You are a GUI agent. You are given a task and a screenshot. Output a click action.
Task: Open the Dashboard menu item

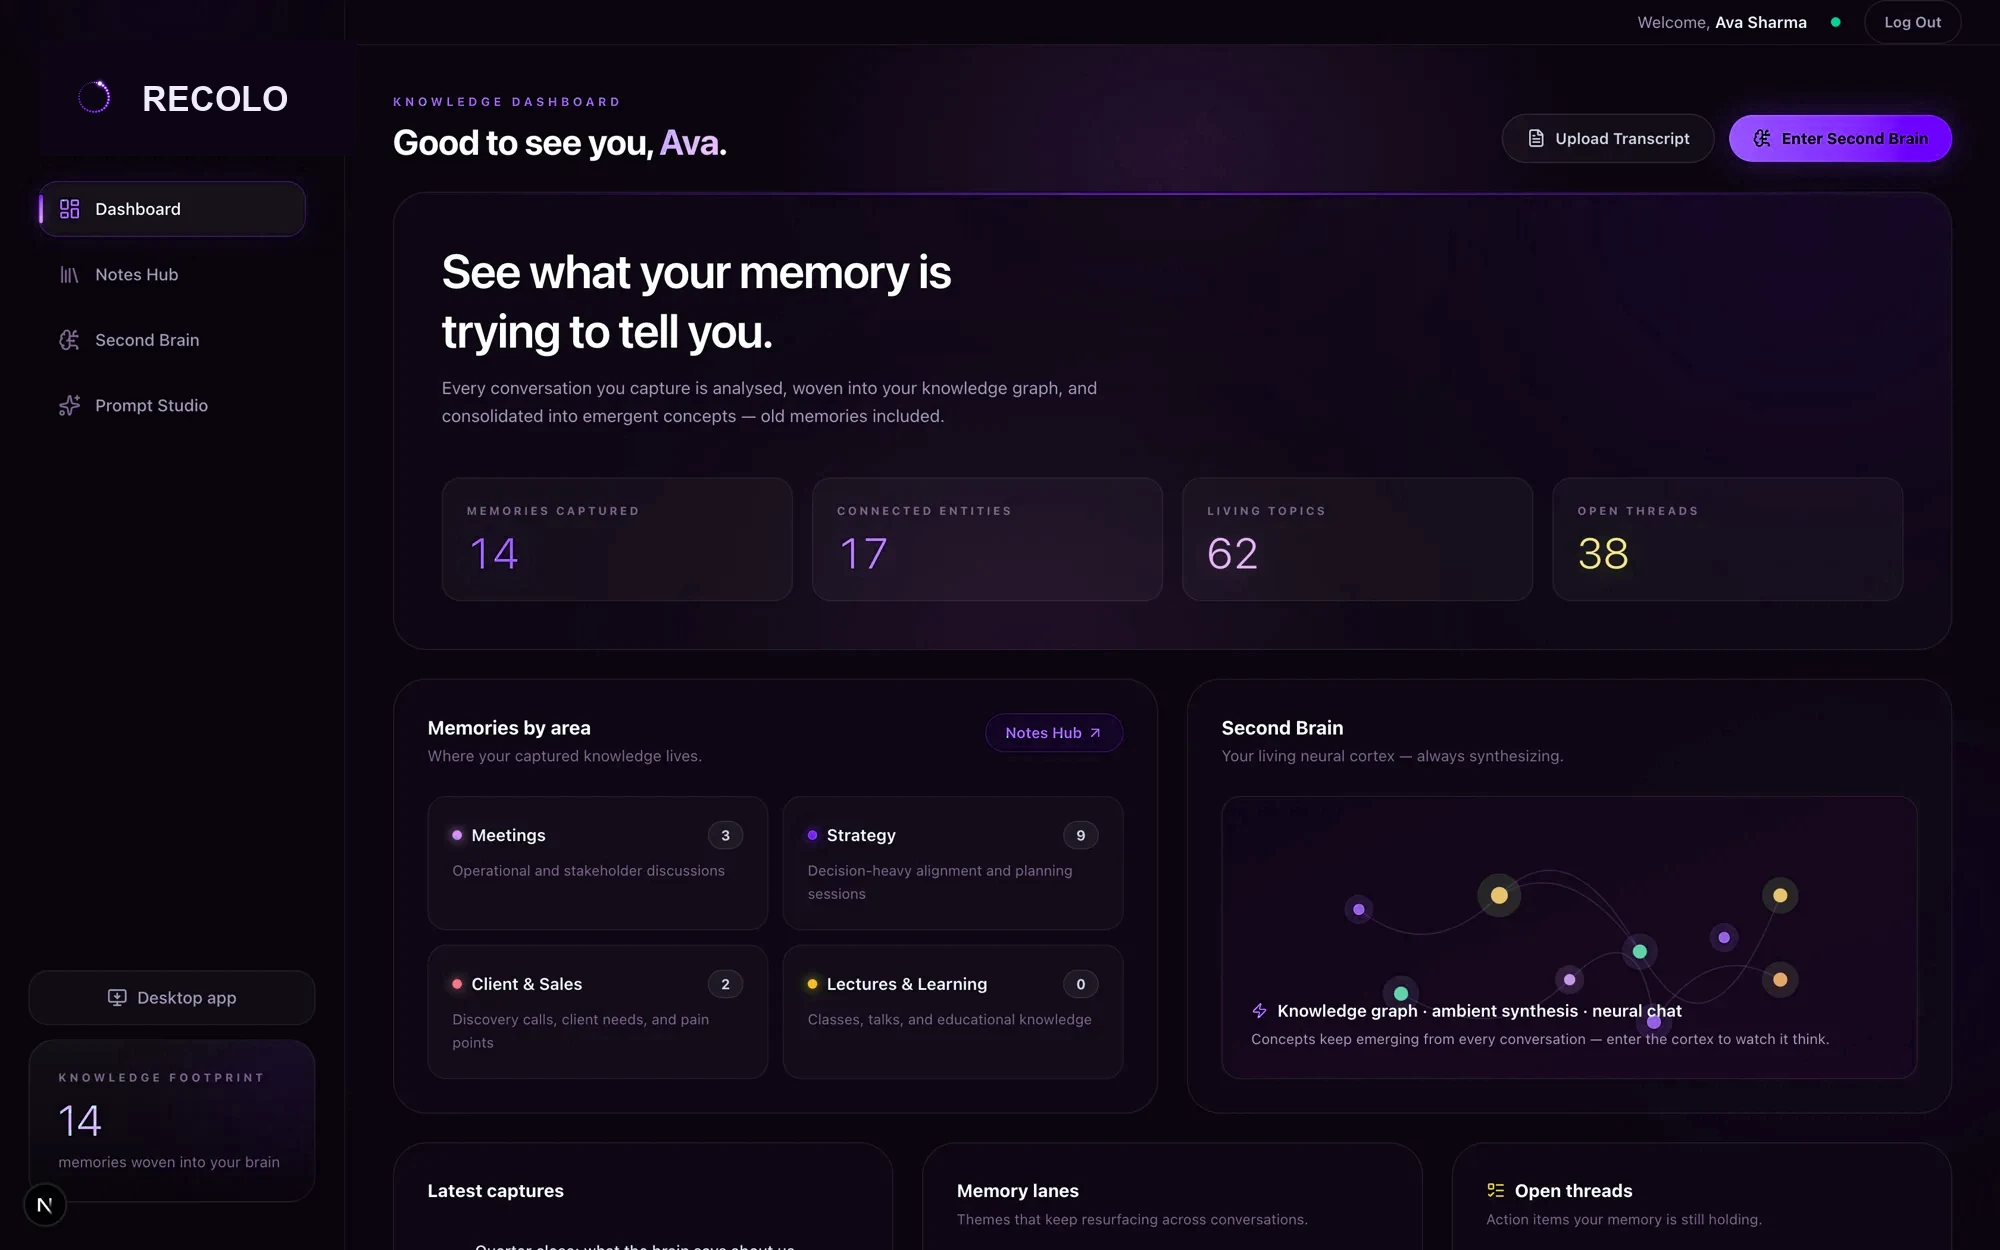coord(172,209)
